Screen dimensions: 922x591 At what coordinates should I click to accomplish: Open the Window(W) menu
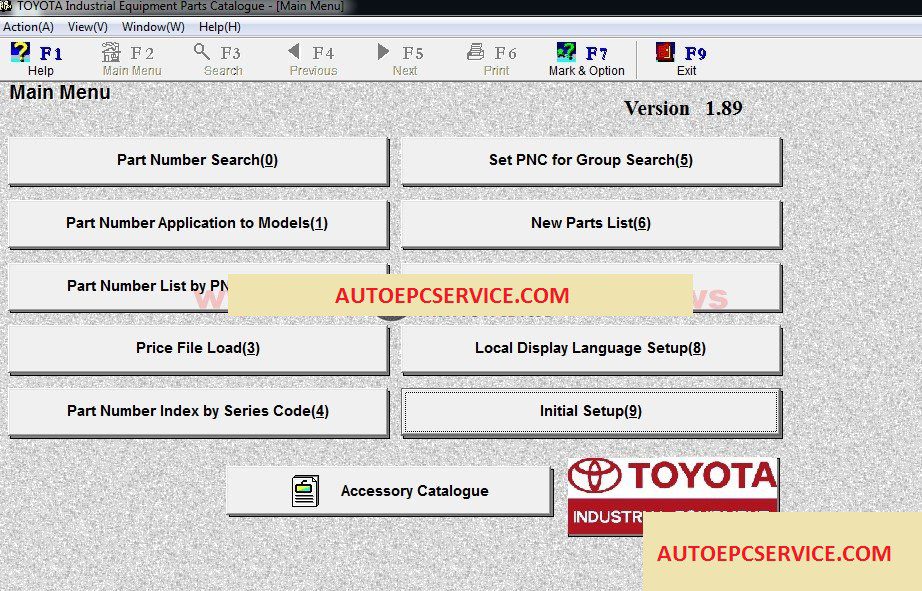point(153,27)
